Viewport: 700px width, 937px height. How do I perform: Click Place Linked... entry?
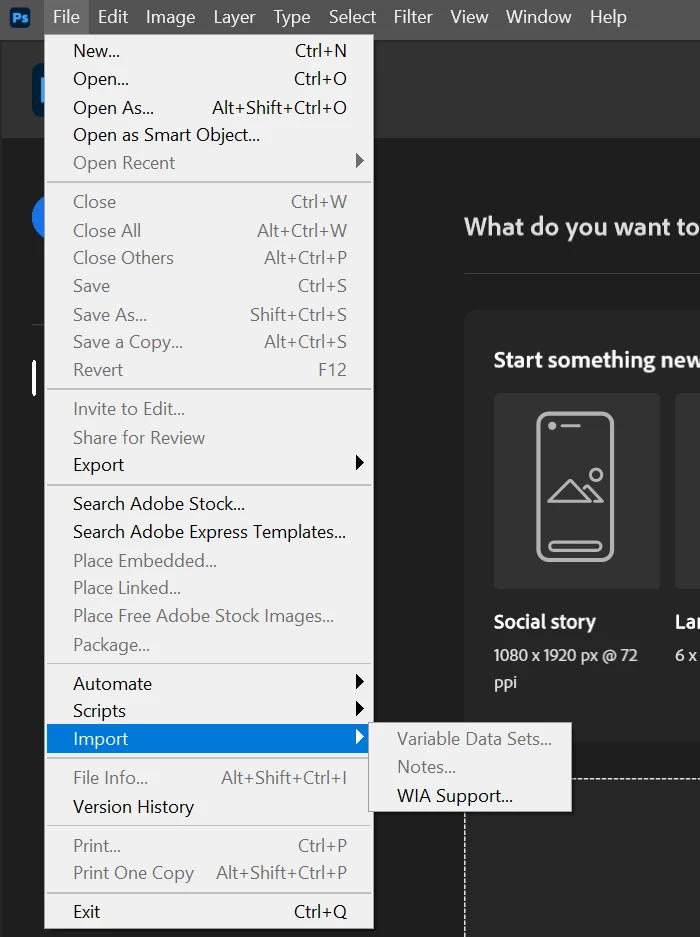click(x=209, y=588)
